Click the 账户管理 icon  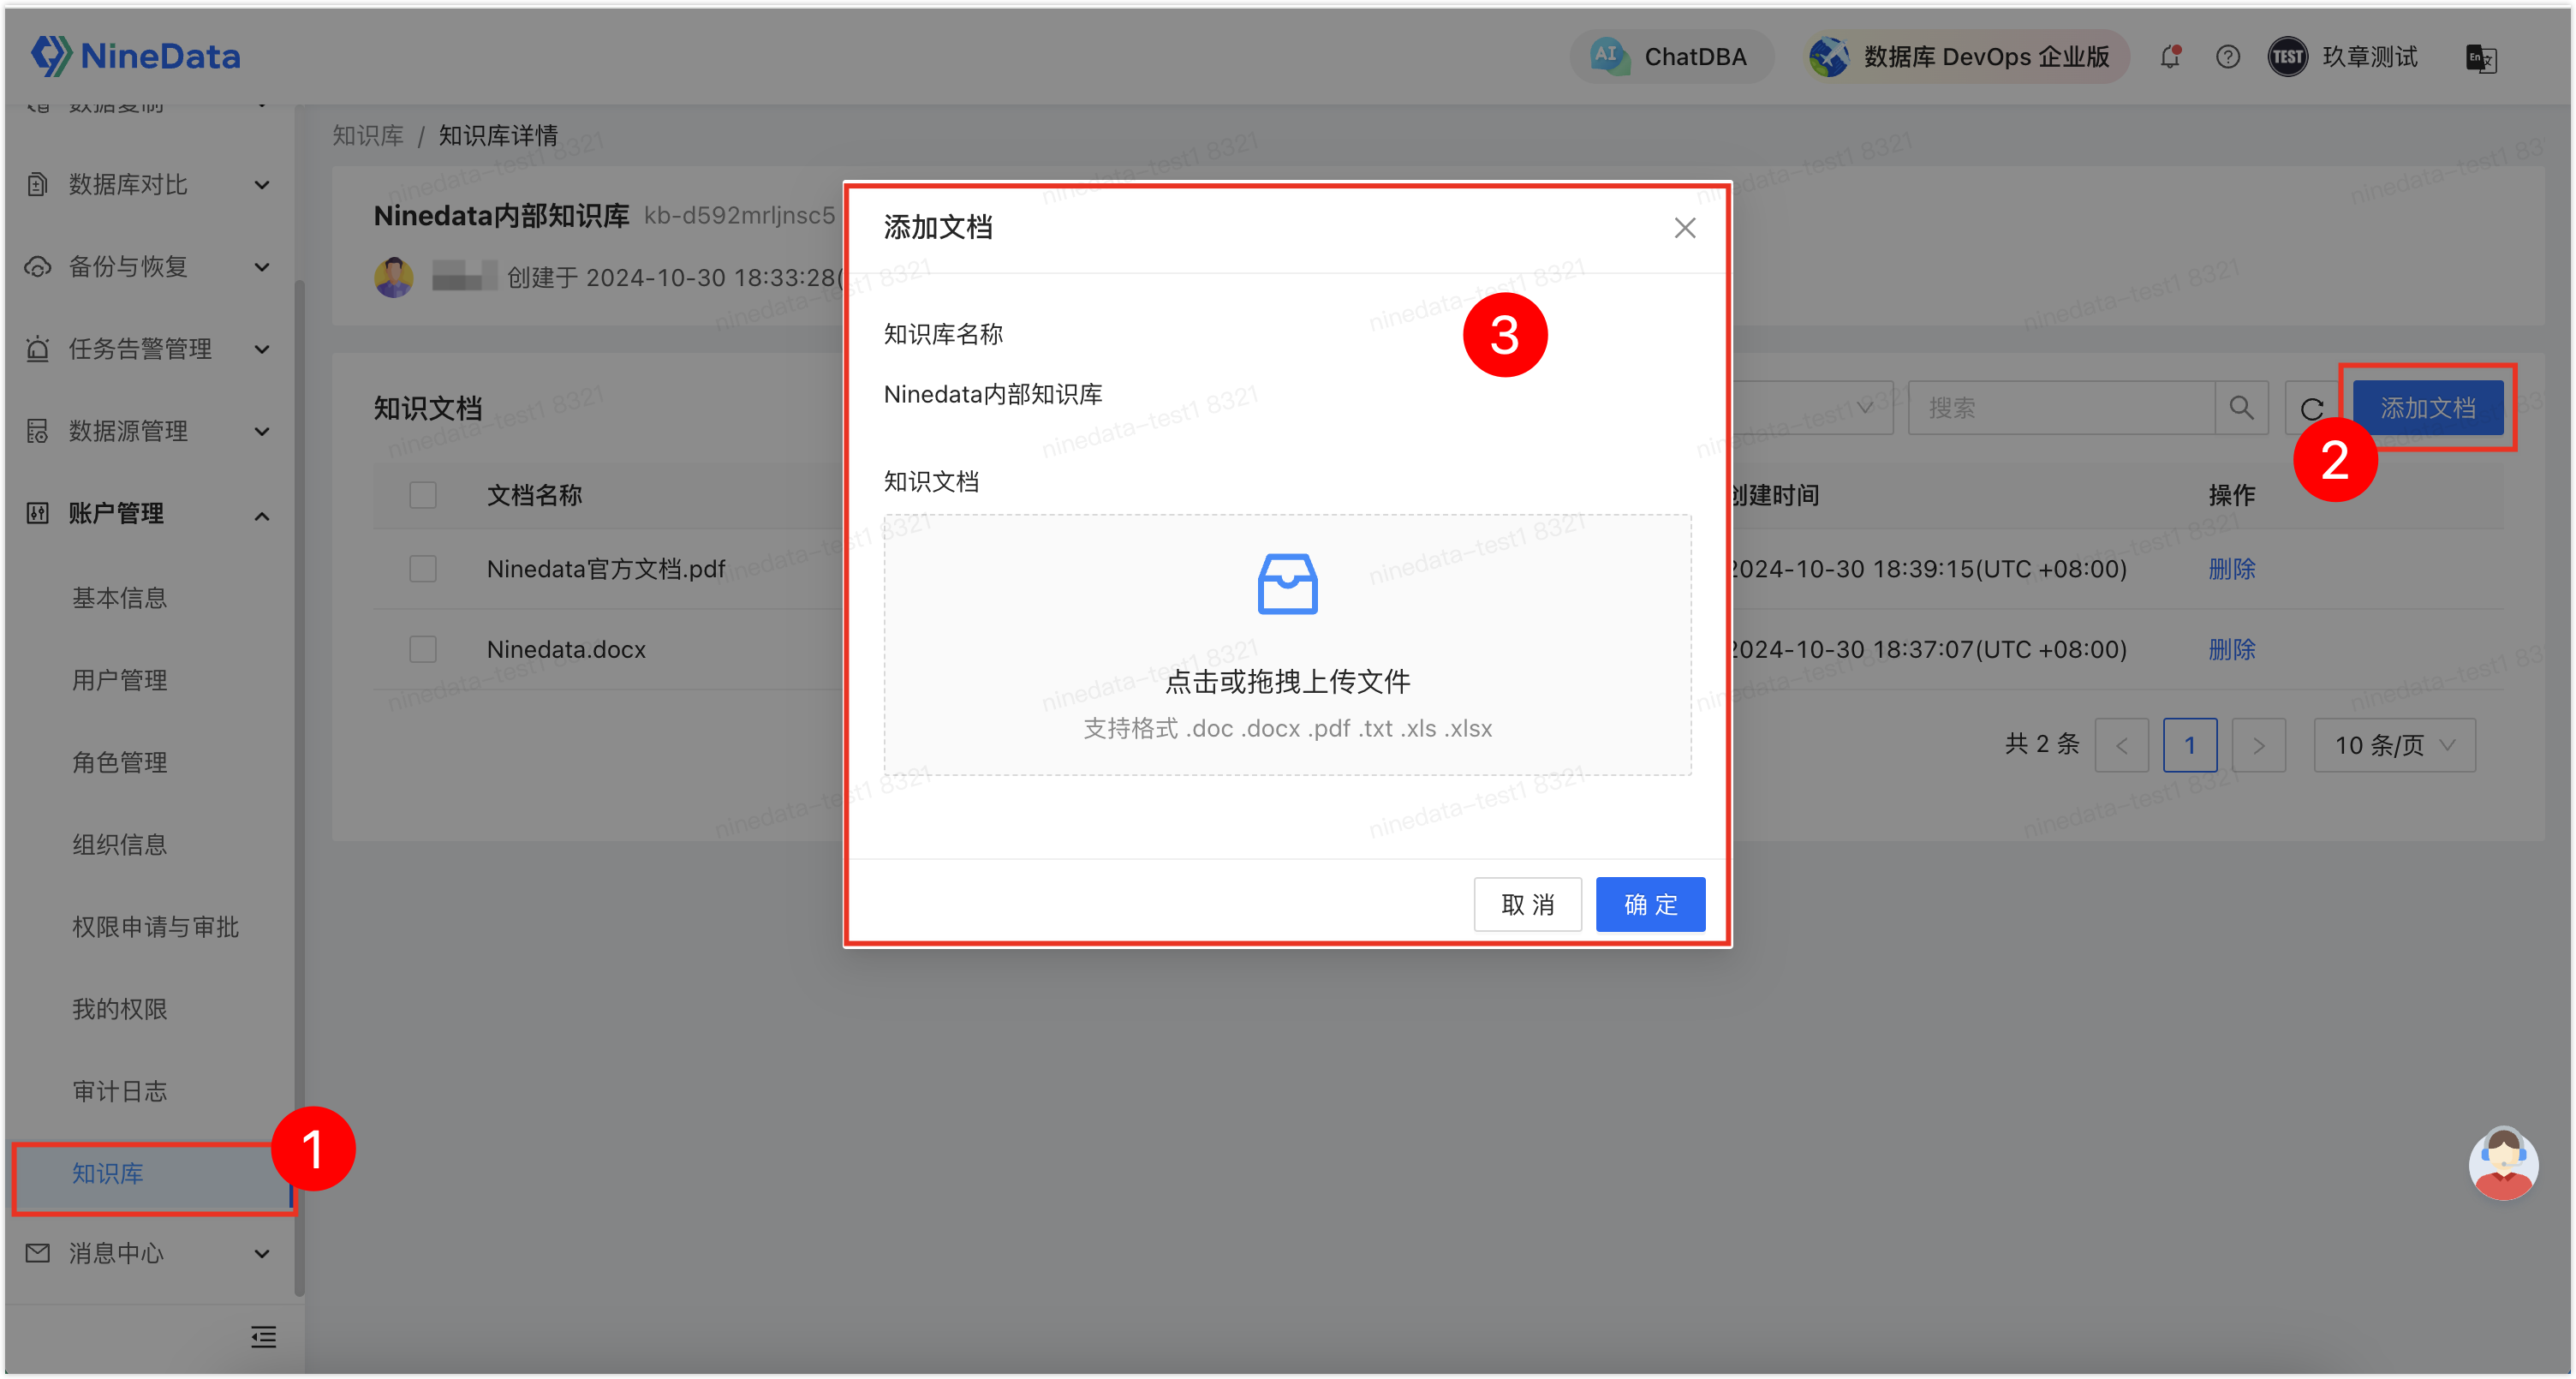click(x=38, y=514)
